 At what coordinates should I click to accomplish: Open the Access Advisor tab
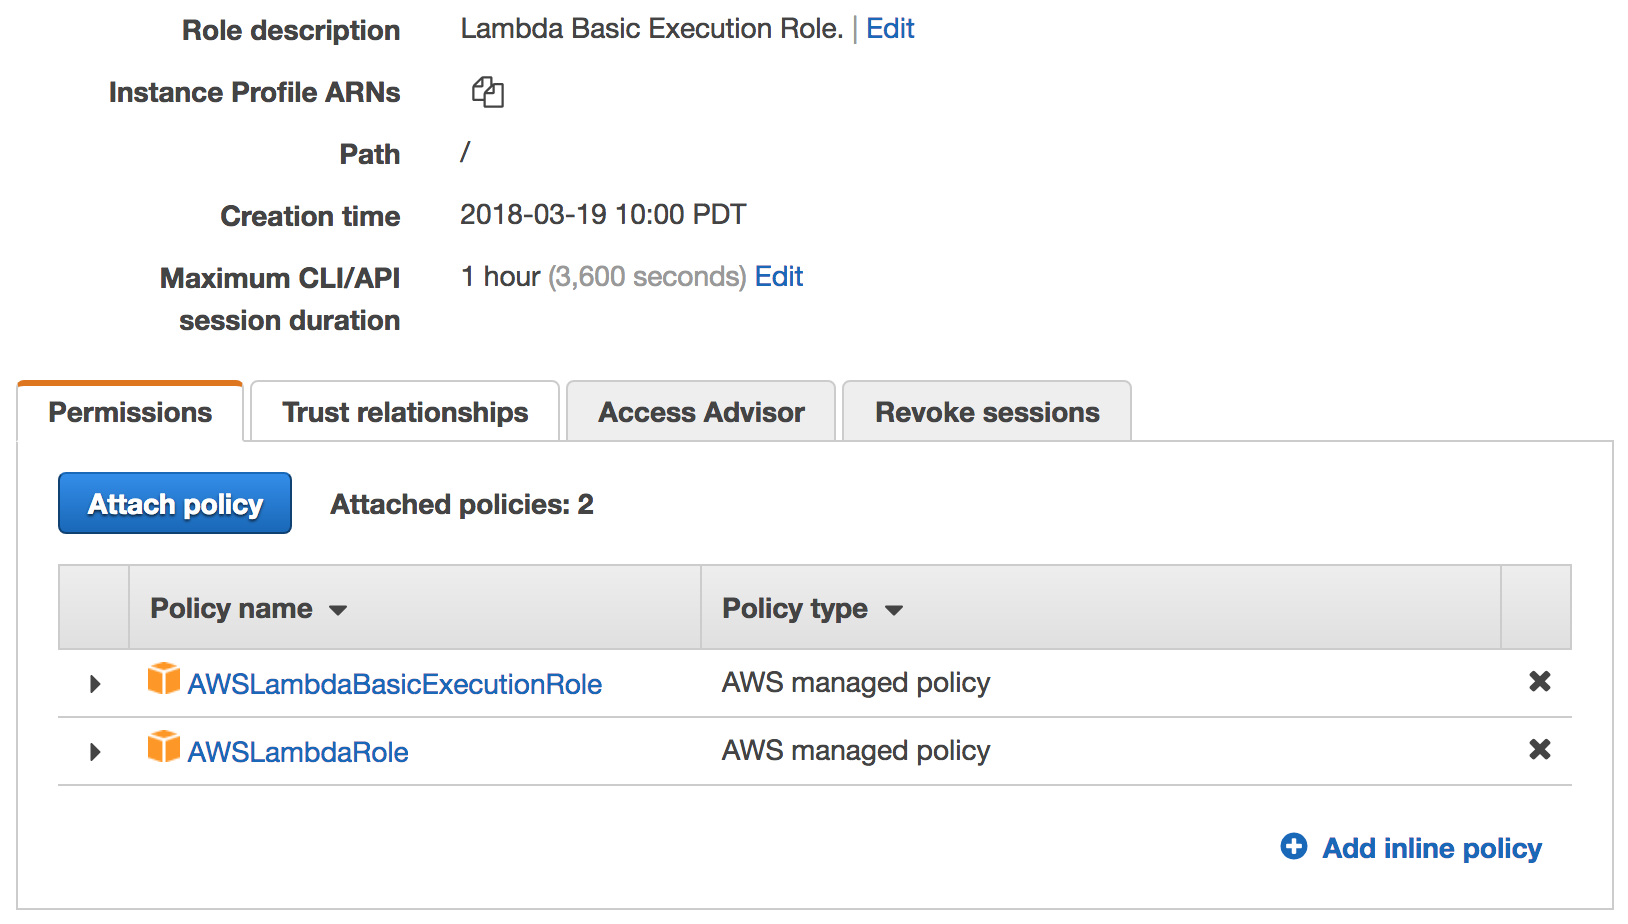click(x=700, y=411)
